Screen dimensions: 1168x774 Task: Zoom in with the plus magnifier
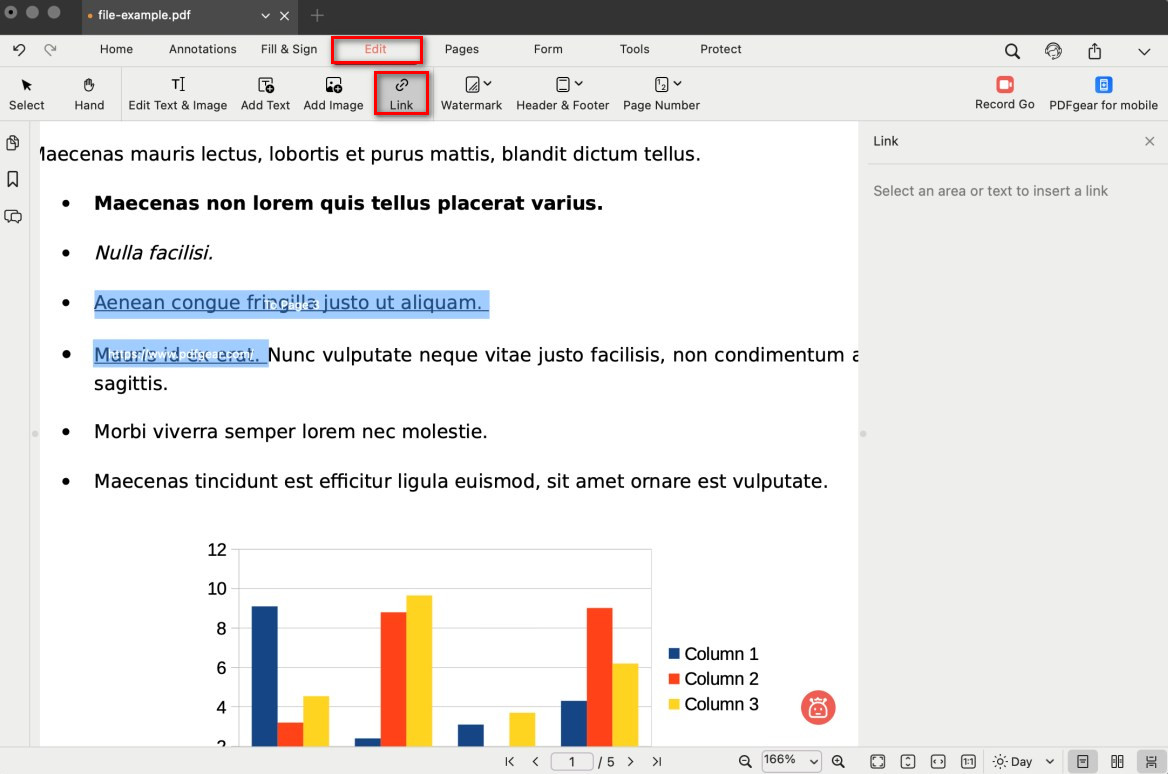838,762
